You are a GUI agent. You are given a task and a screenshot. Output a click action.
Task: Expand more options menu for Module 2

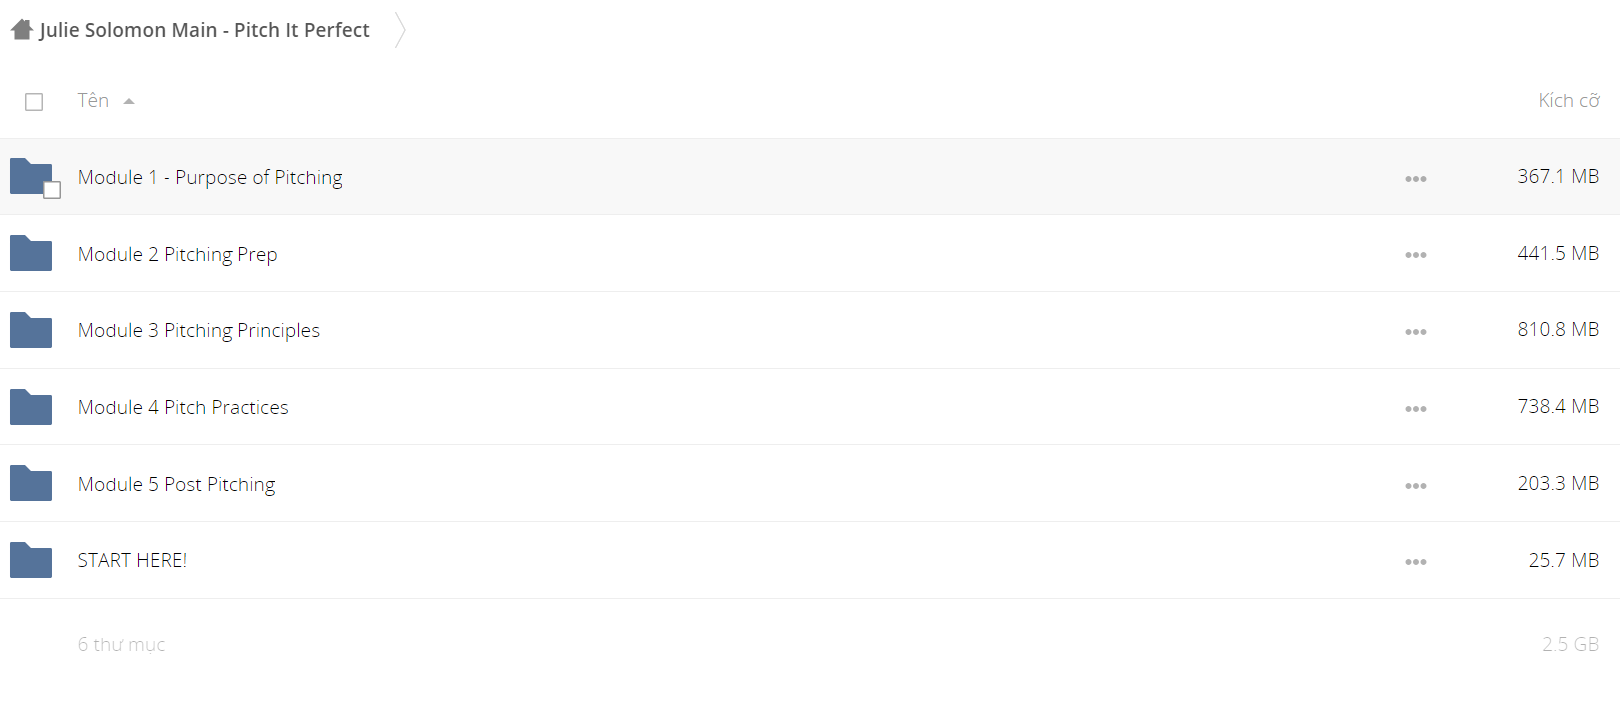[x=1415, y=255]
